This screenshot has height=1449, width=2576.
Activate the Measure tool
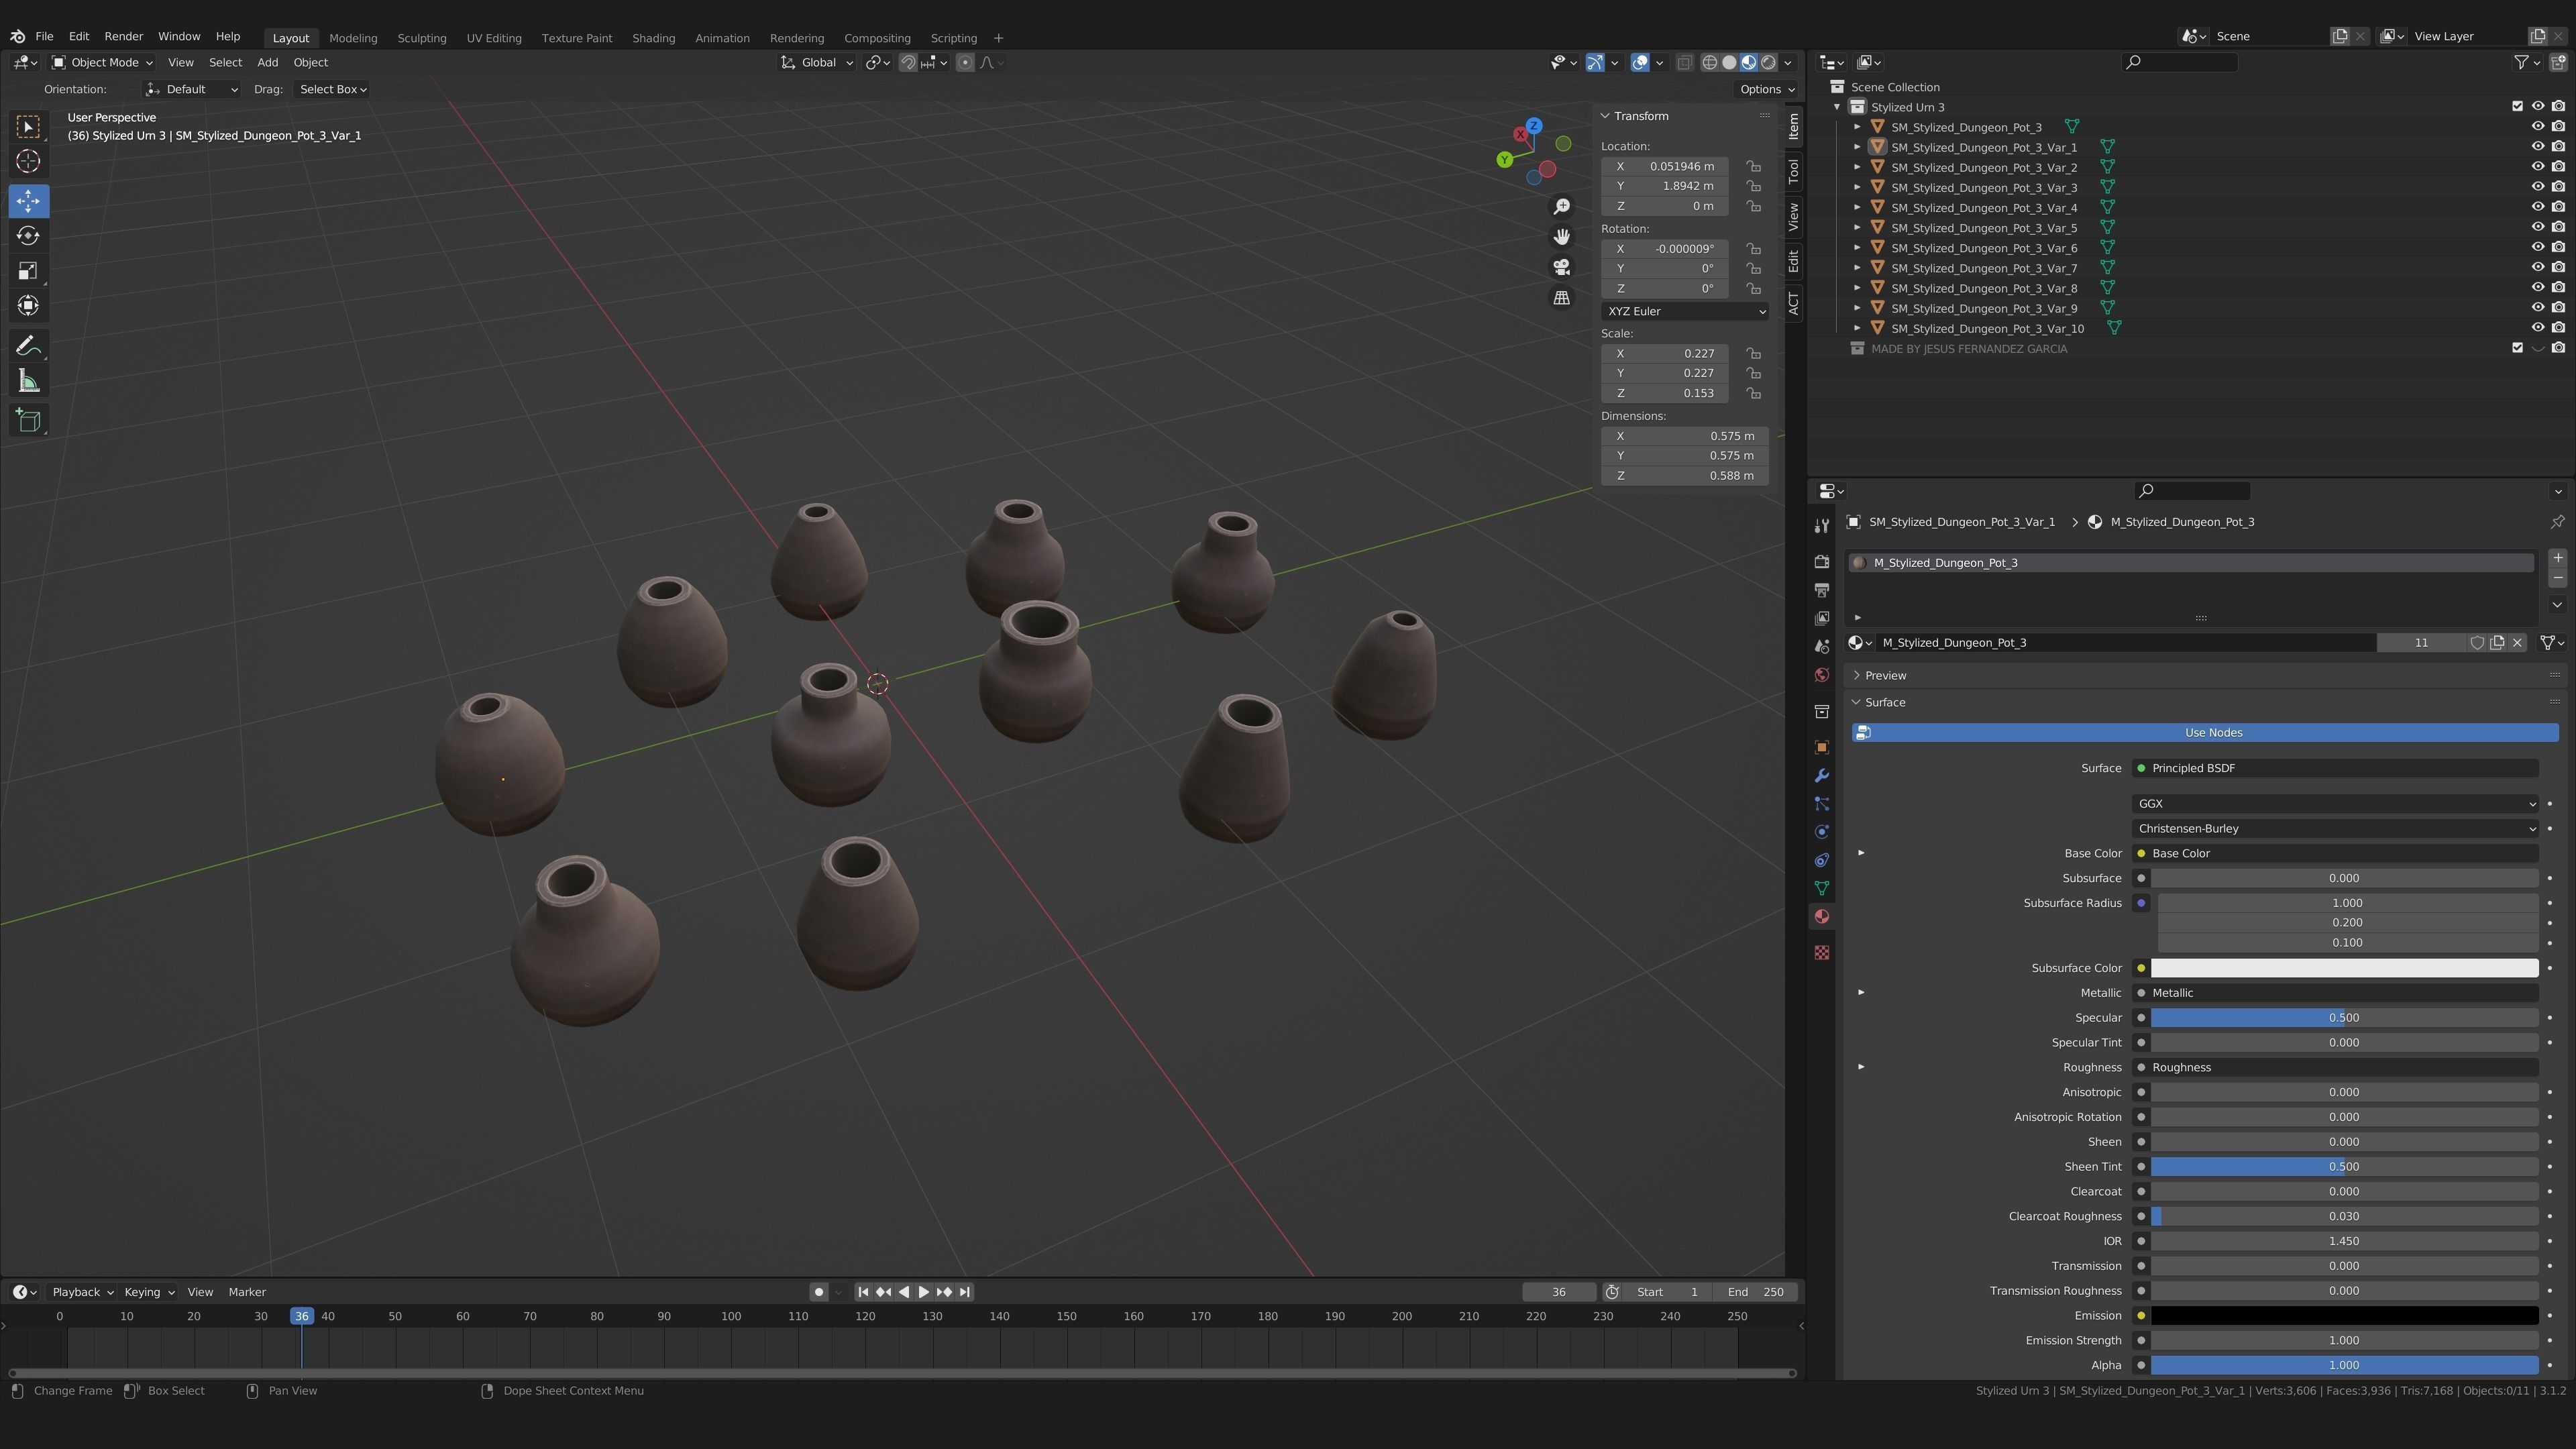click(28, 381)
